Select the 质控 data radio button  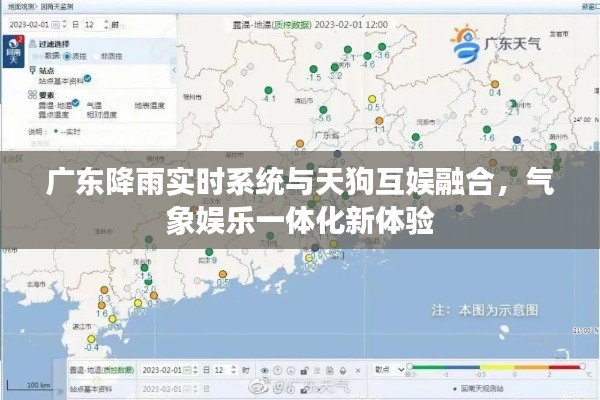click(67, 56)
